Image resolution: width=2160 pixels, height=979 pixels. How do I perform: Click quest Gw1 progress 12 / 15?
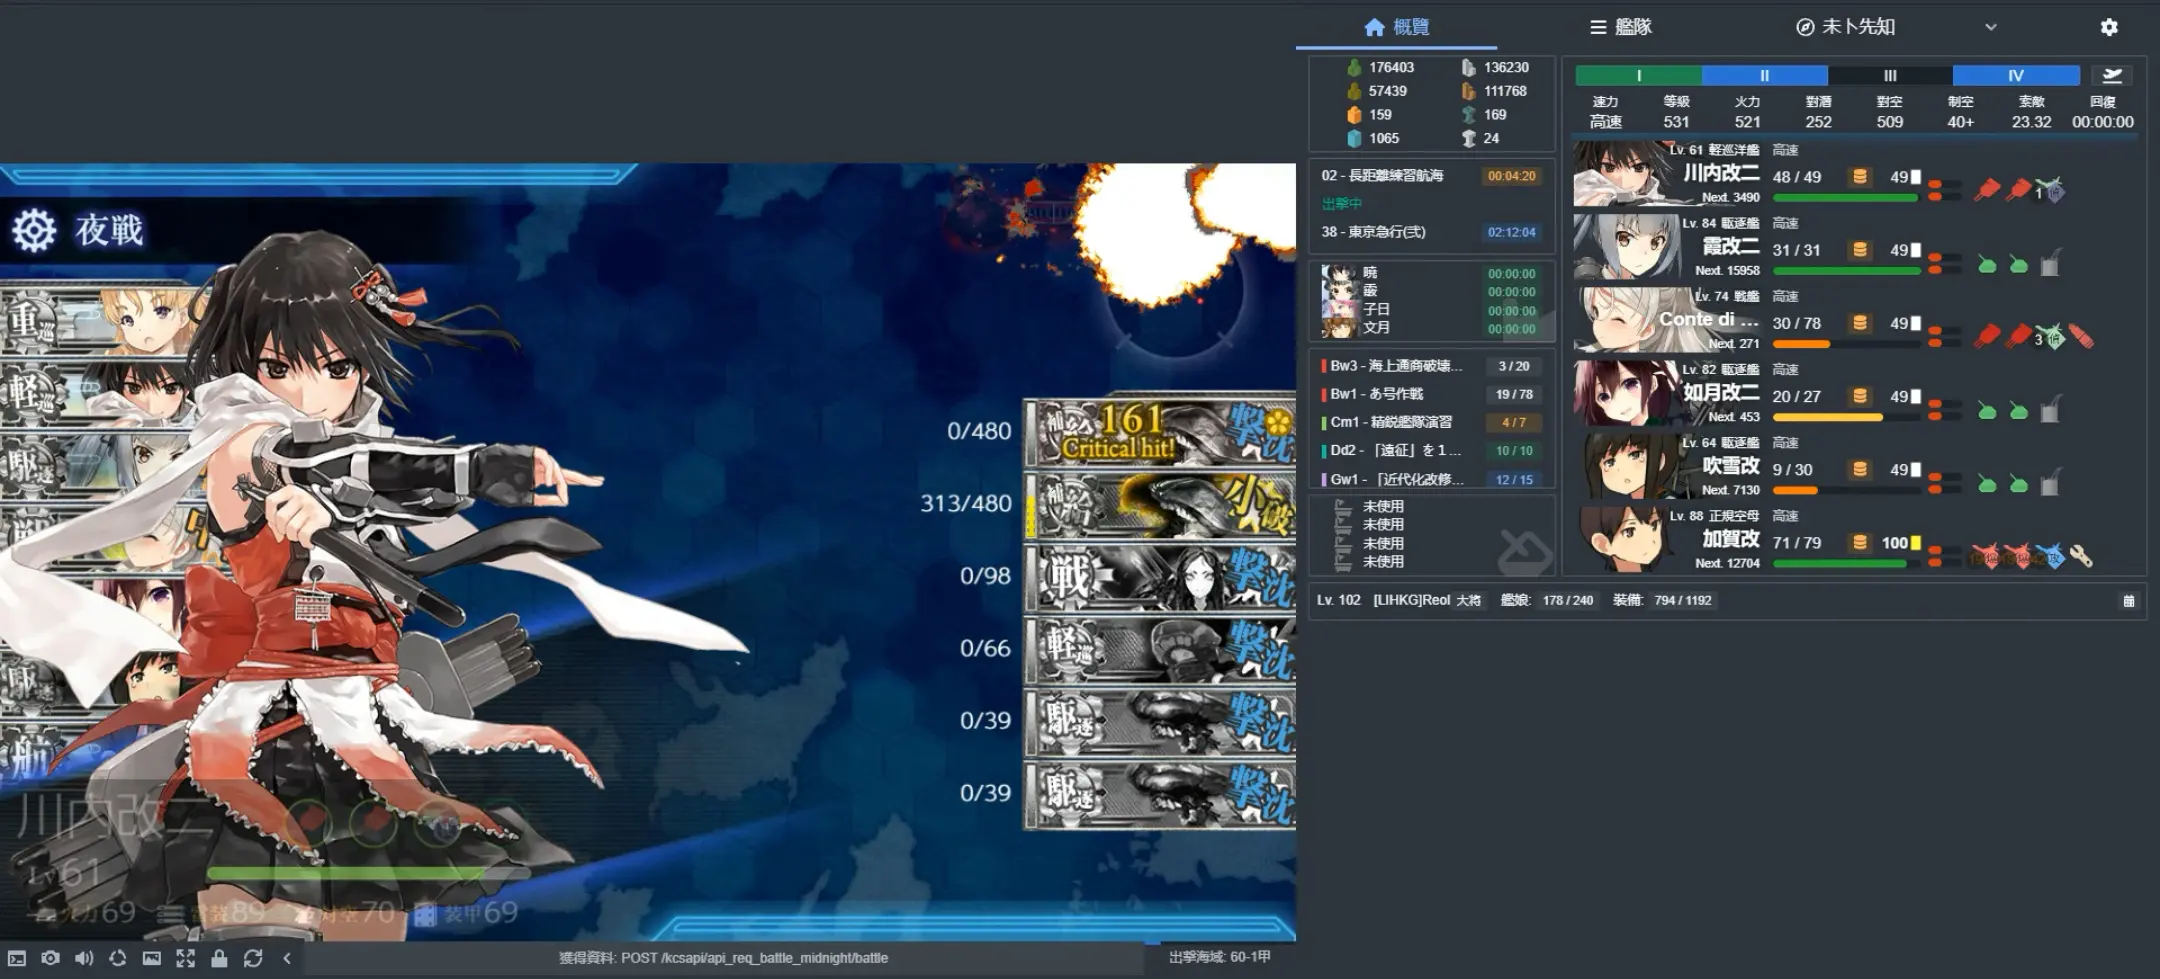tap(1514, 479)
